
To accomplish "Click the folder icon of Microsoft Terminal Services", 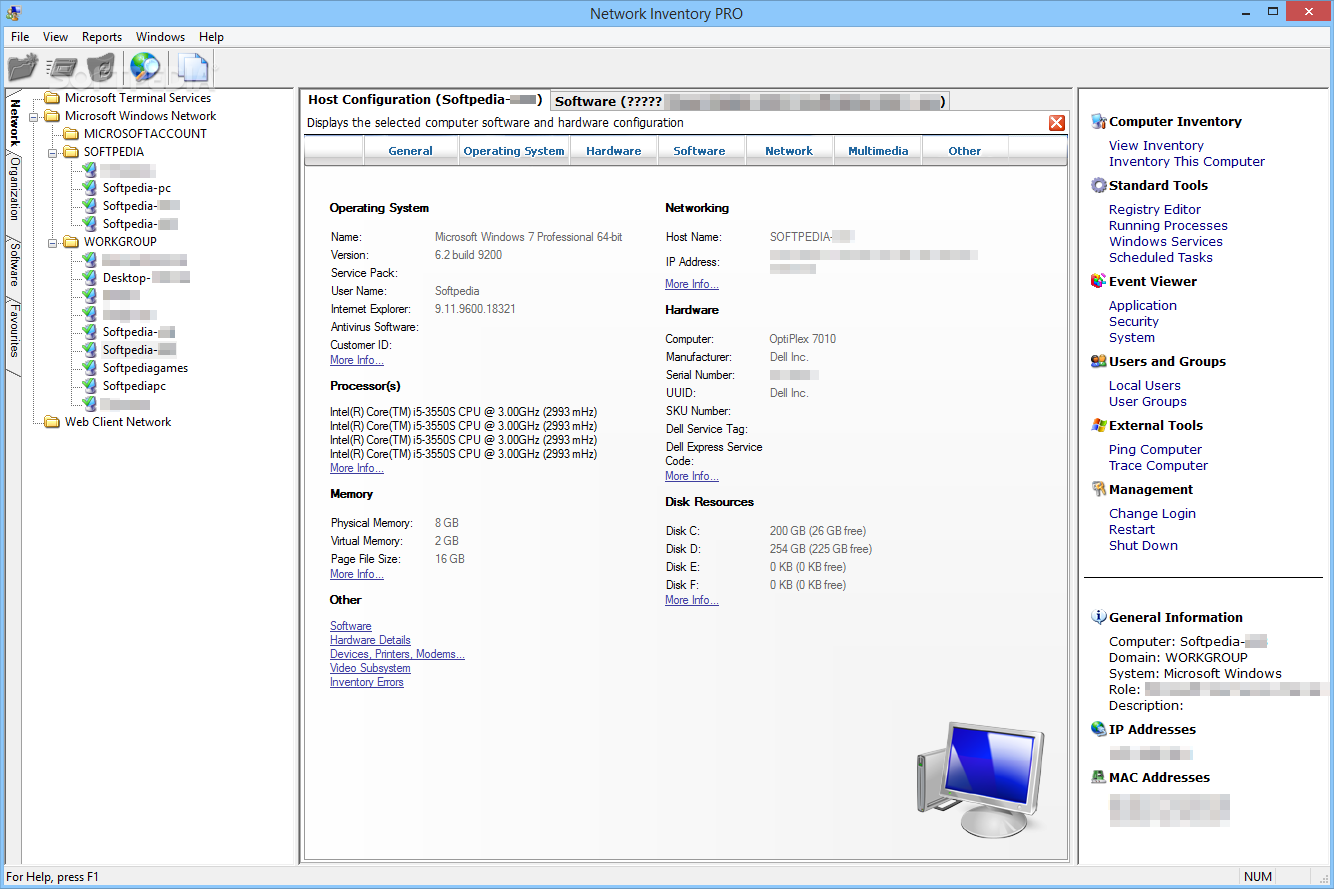I will tap(52, 98).
